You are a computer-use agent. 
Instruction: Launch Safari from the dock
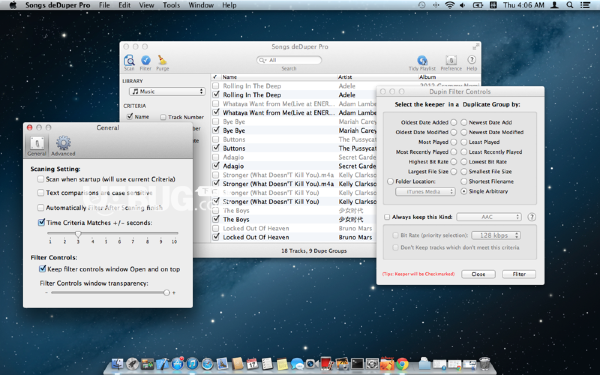click(207, 364)
